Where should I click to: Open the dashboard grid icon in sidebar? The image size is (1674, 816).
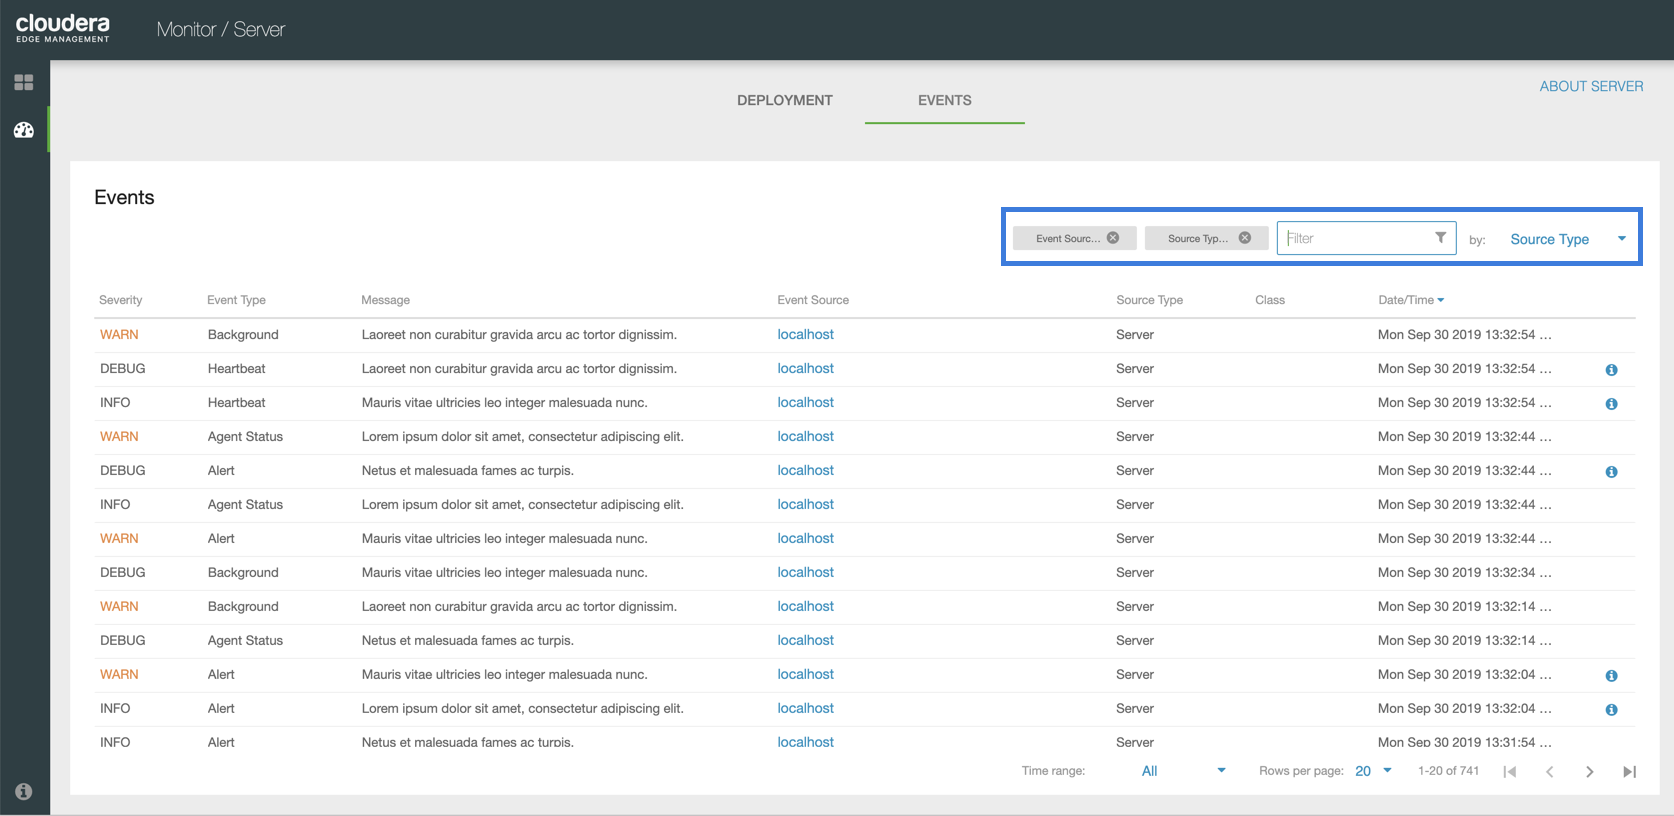coord(24,82)
